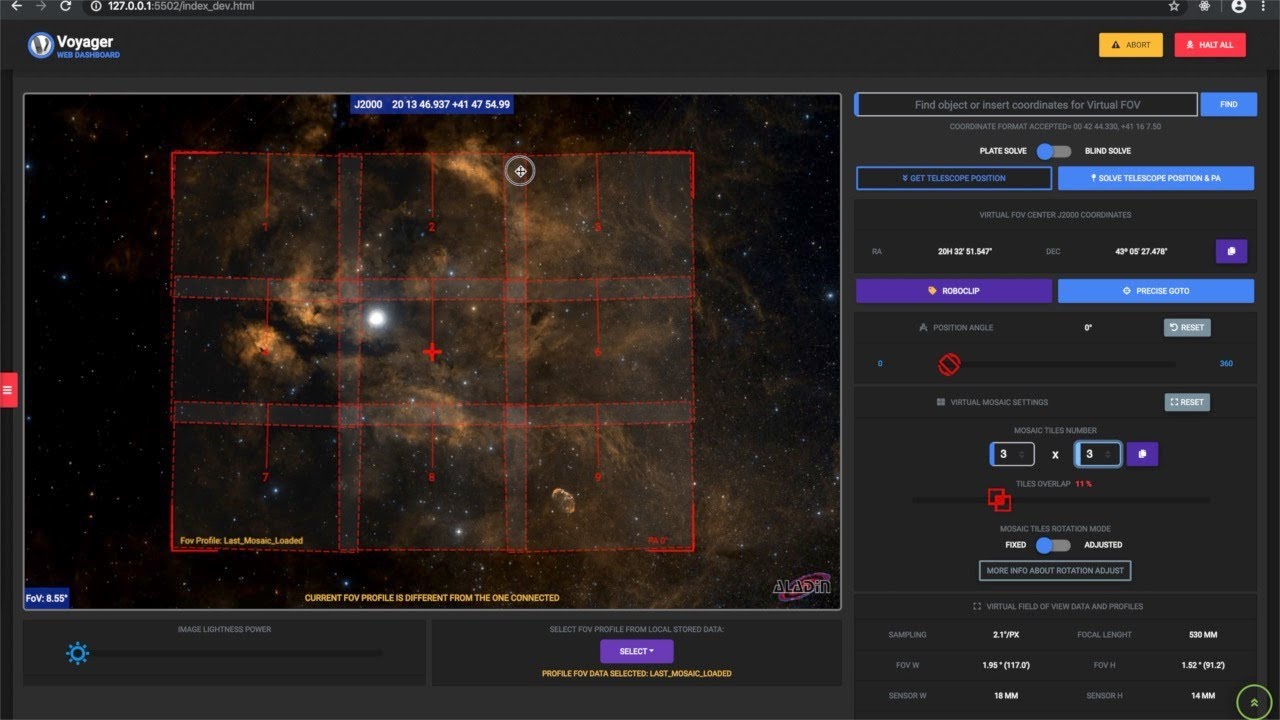This screenshot has height=720, width=1280.
Task: Copy the virtual FOV center coordinates
Action: coord(1231,251)
